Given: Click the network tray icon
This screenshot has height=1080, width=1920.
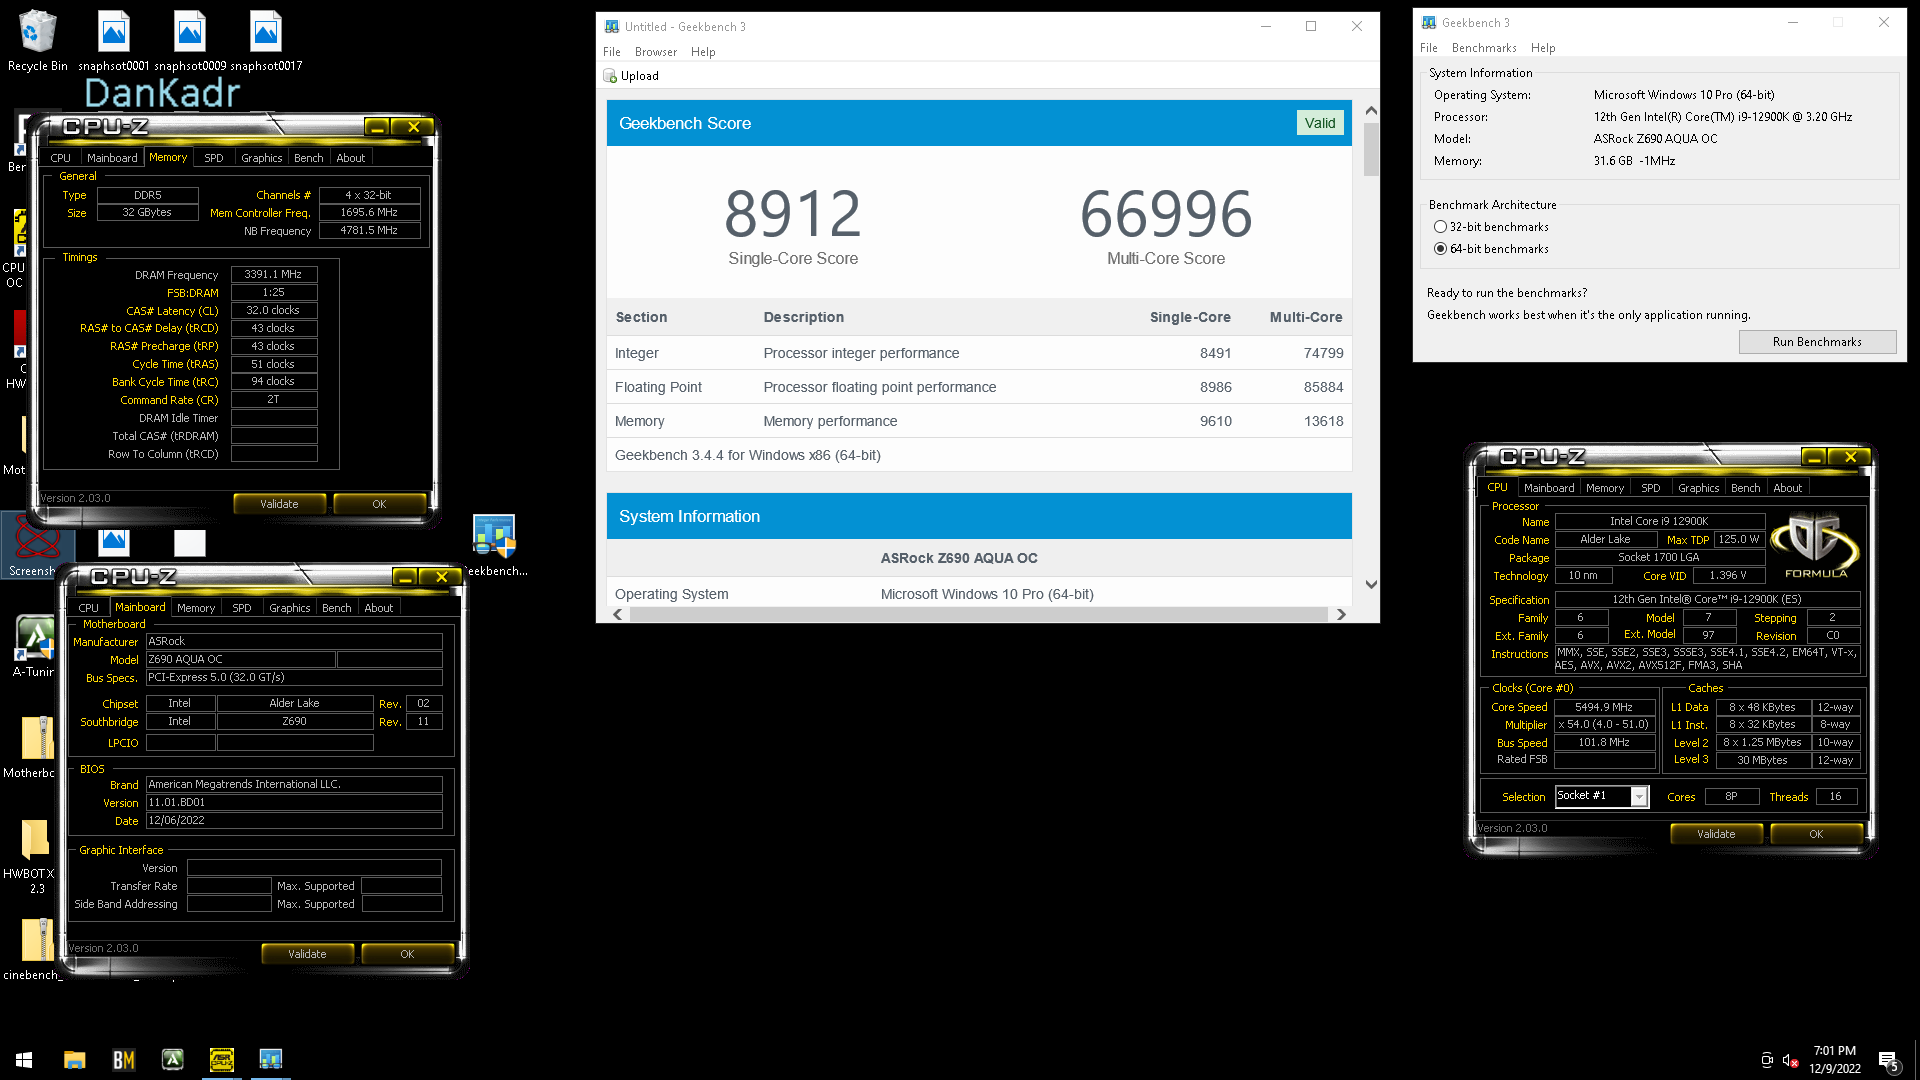Looking at the screenshot, I should point(1767,1060).
